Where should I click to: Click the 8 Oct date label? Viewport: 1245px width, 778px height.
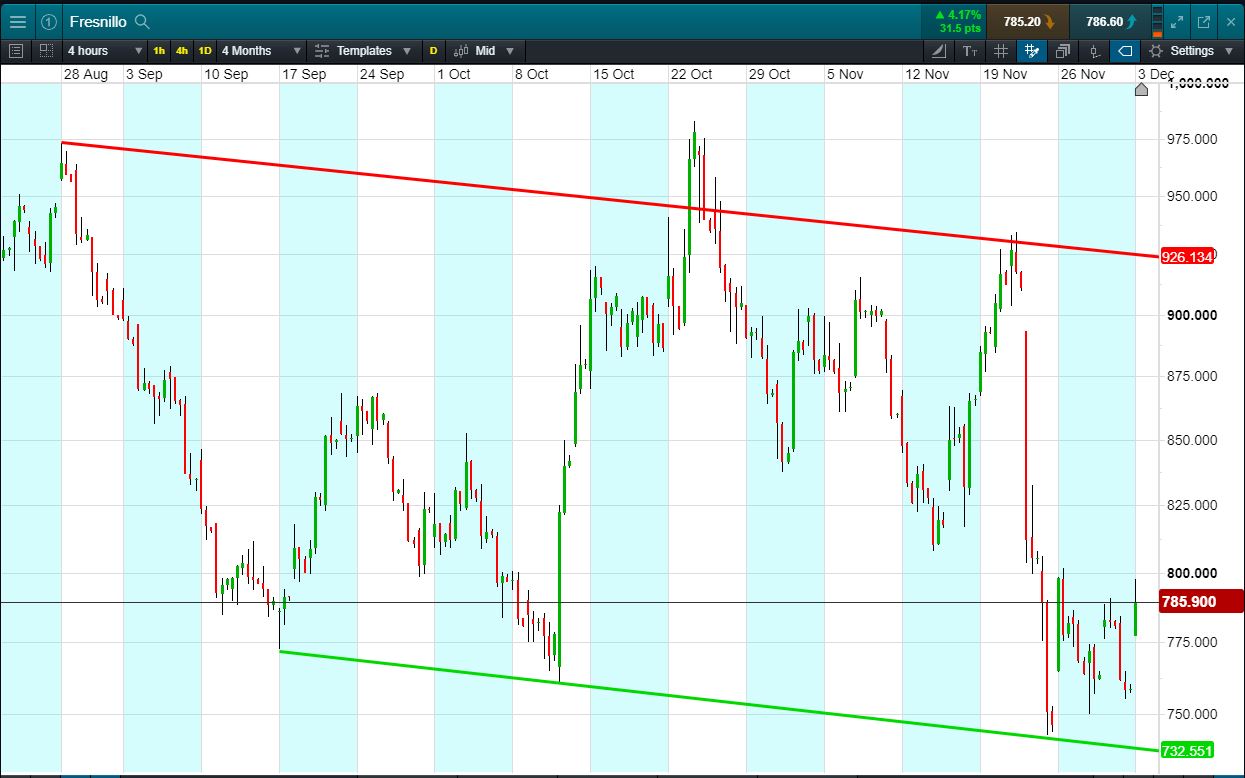click(531, 74)
